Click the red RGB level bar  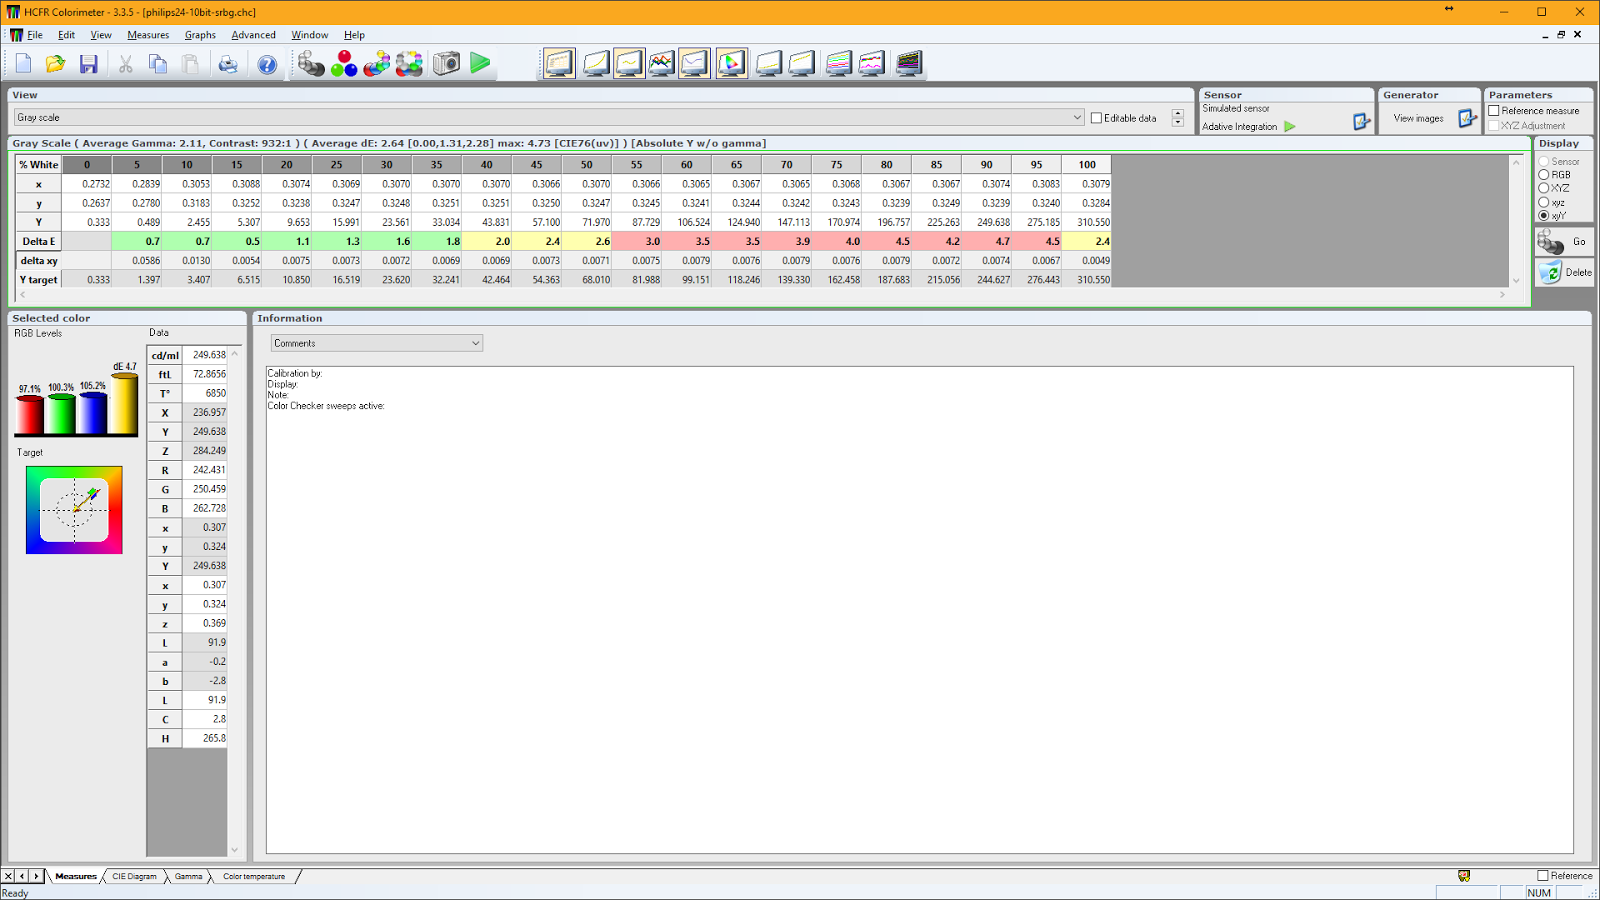click(29, 414)
